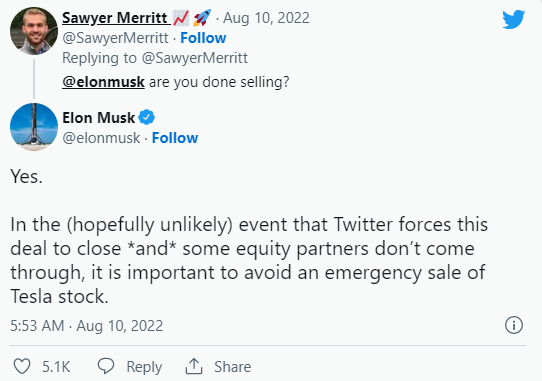Click the Aug 10, 2022 date in header
This screenshot has height=381, width=542.
tap(266, 18)
